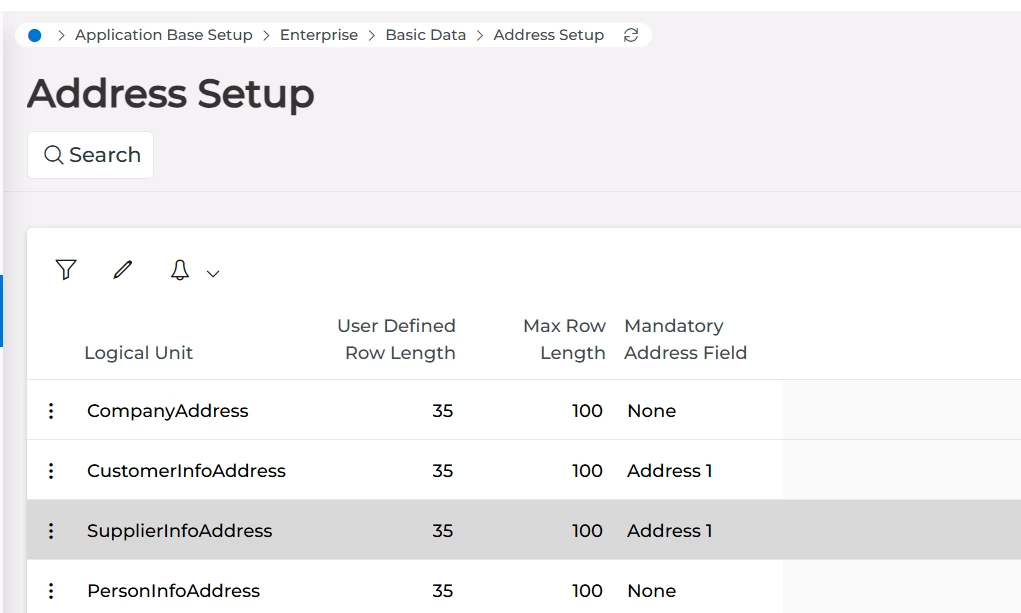Screen dimensions: 1021x613
Task: Sort by User Defined Row Length header
Action: 397,339
